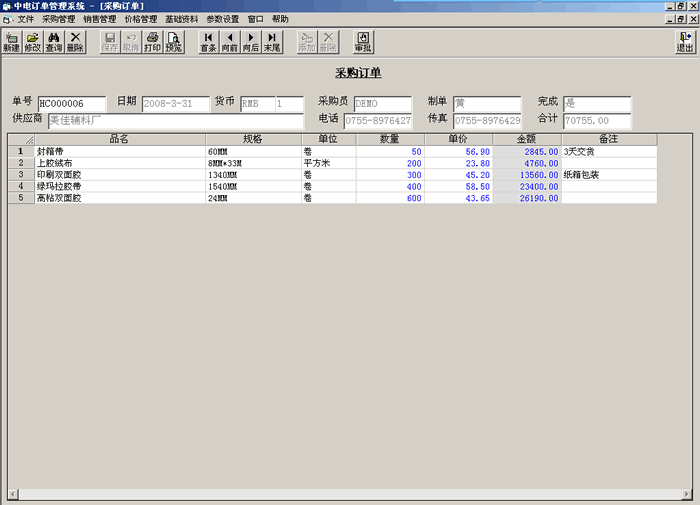Image resolution: width=700 pixels, height=505 pixels.
Task: Click the 传真 field showing 0755-8976429
Action: click(x=487, y=121)
